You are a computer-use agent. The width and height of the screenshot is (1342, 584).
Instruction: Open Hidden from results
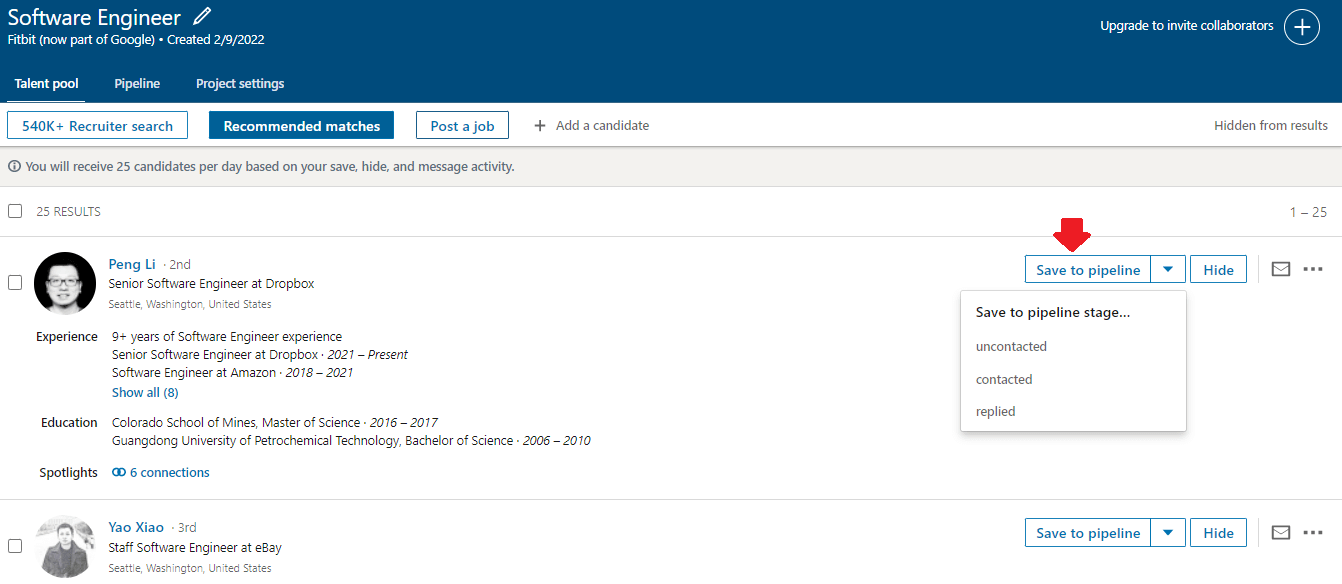tap(1271, 126)
